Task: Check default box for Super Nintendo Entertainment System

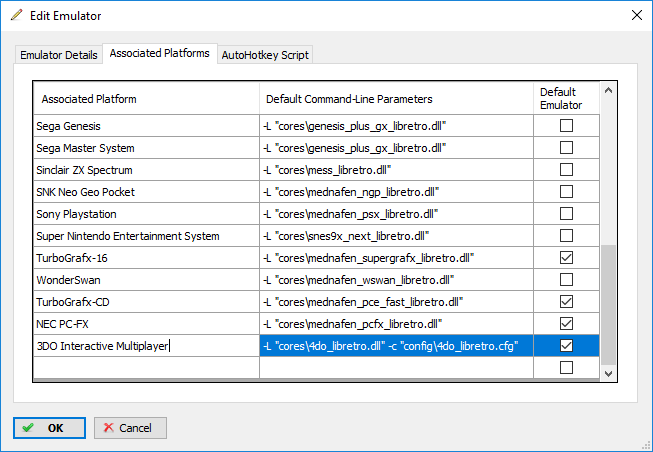Action: 566,235
